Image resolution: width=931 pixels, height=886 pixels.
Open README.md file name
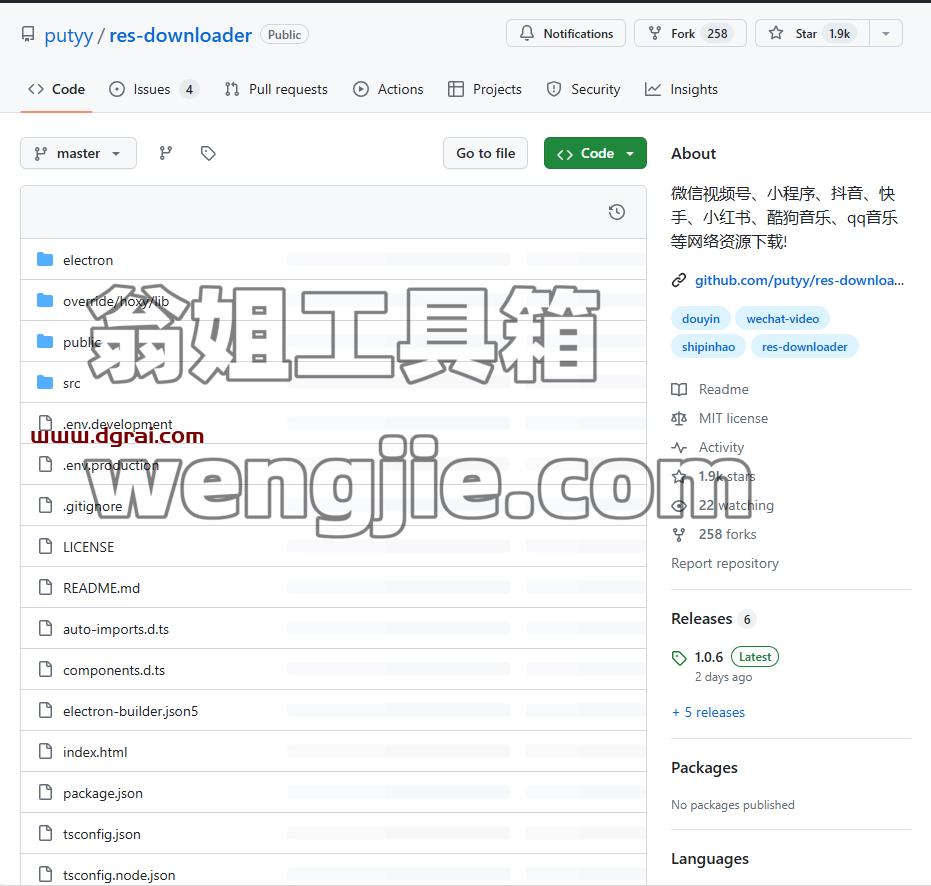[102, 588]
